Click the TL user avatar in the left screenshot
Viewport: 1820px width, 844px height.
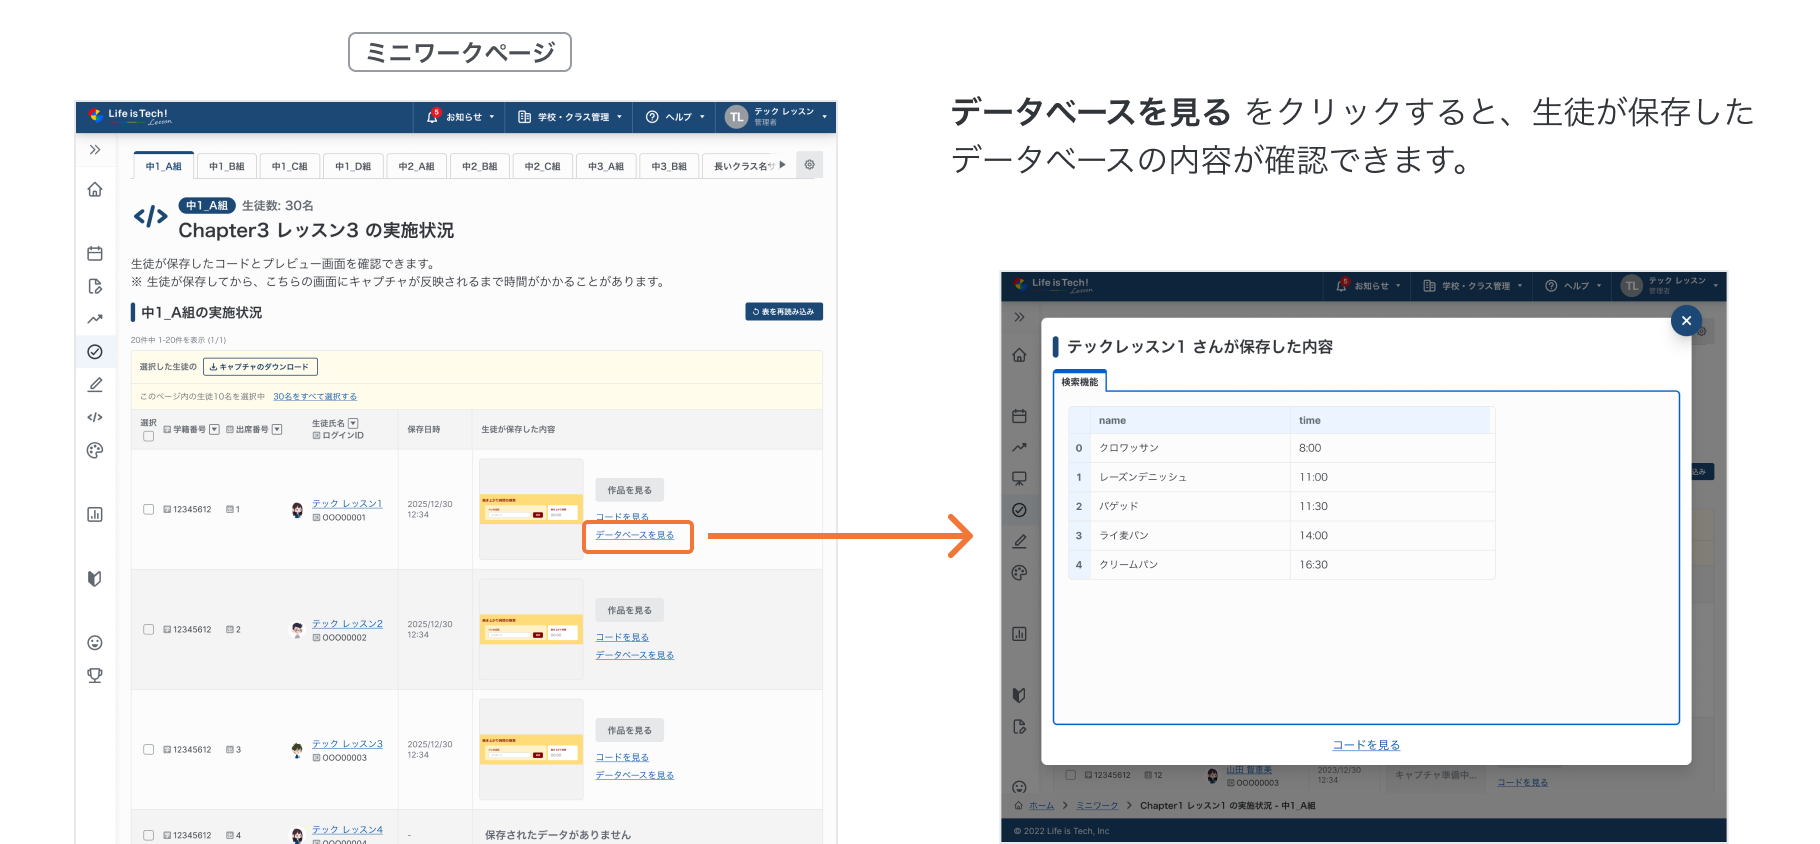click(x=736, y=117)
